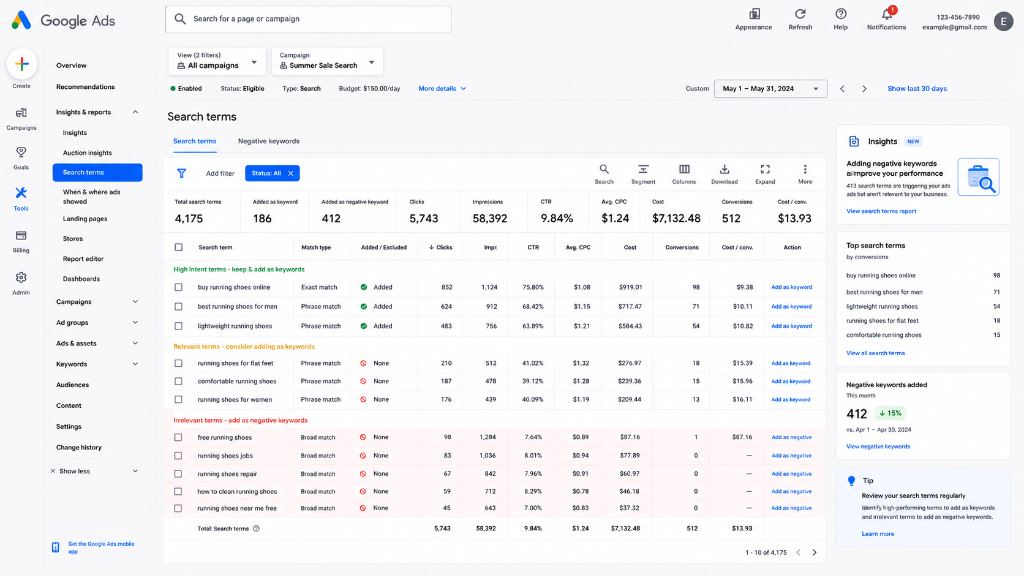Check the 'free running shoes' row

tap(178, 437)
